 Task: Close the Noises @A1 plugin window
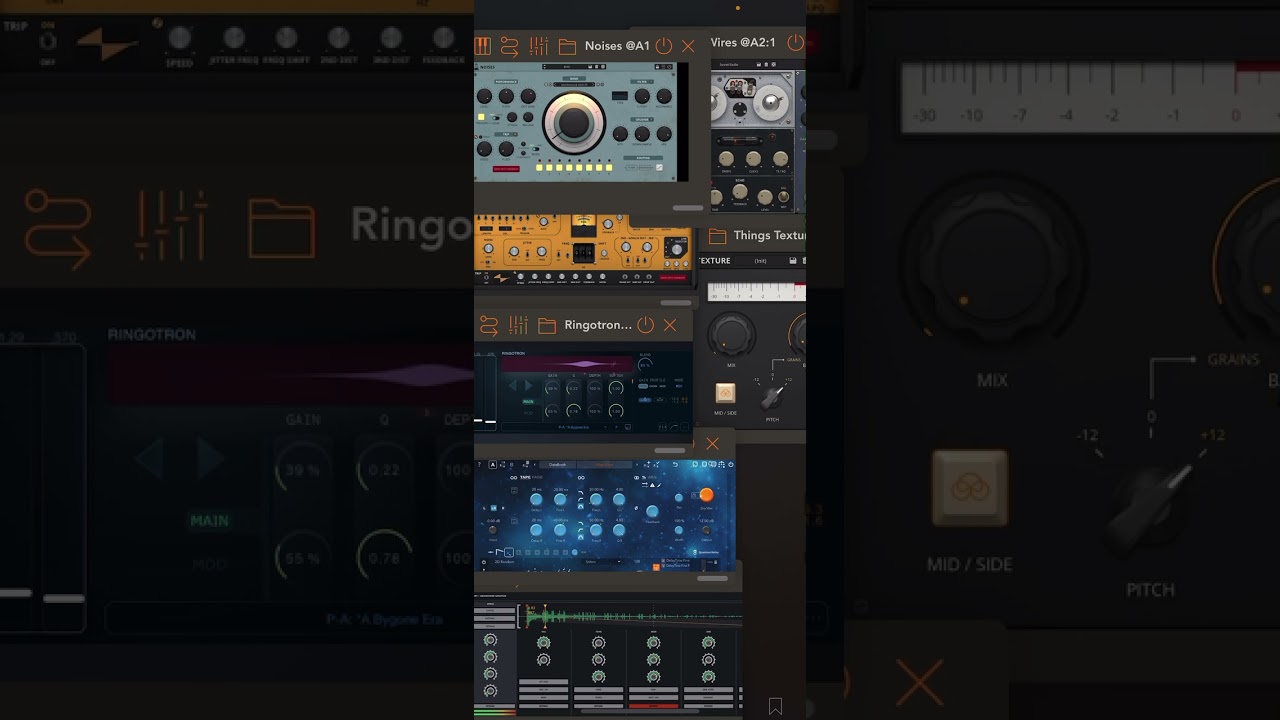coord(688,46)
